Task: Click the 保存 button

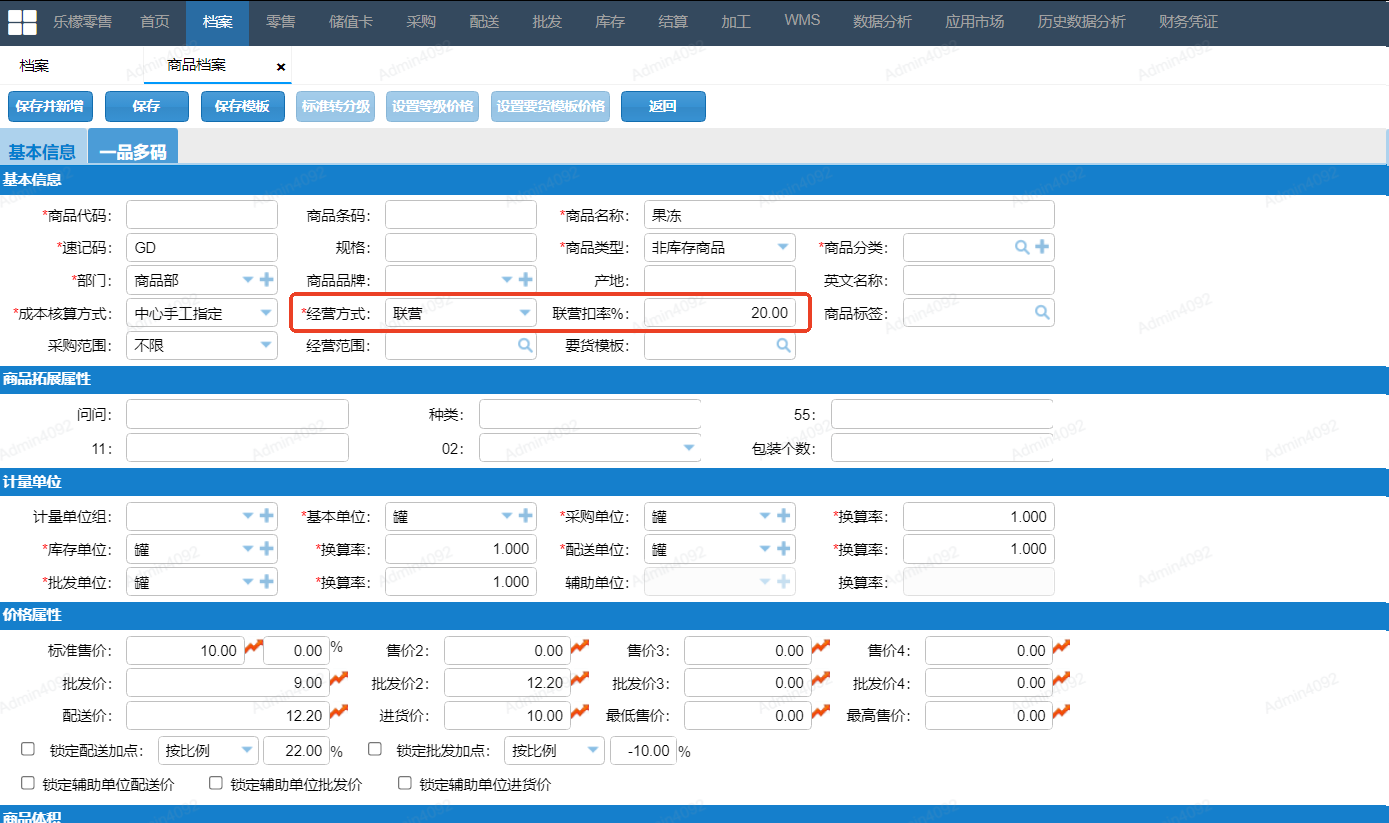Action: 147,106
